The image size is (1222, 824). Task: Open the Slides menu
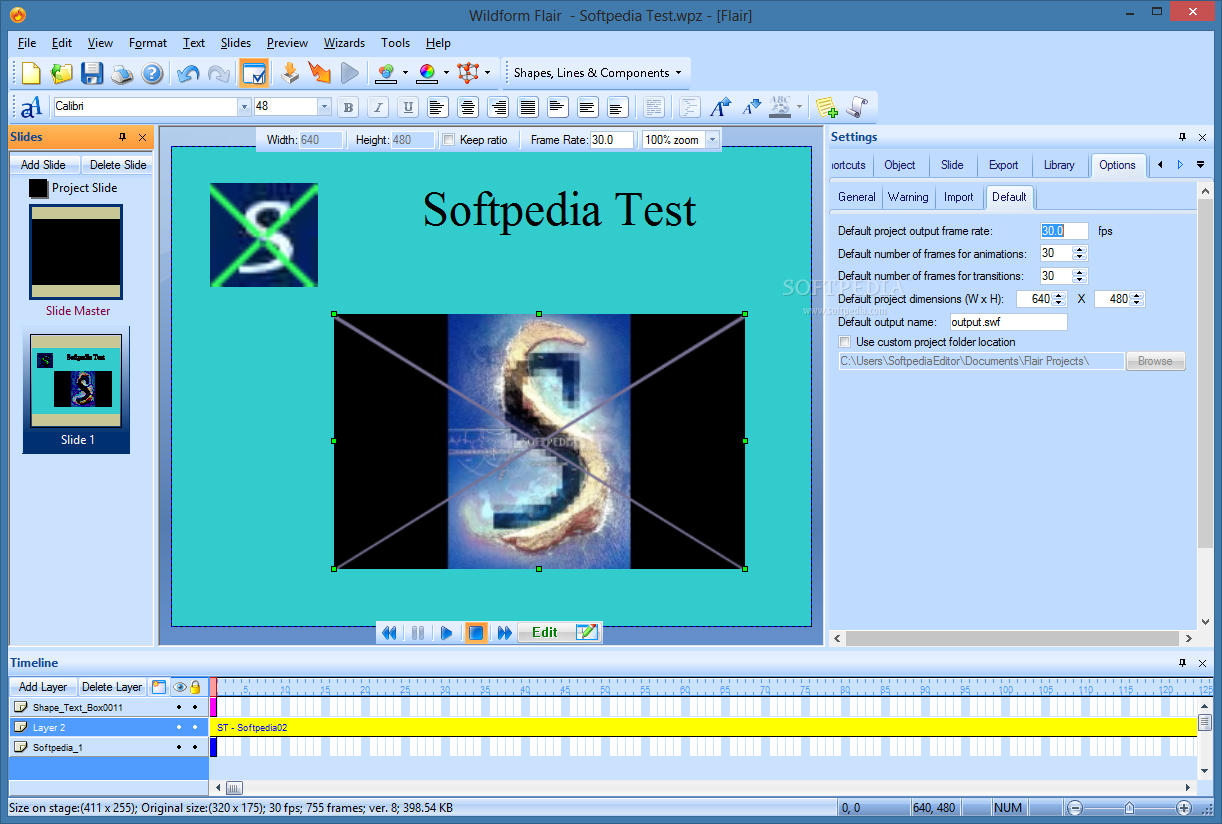point(236,43)
